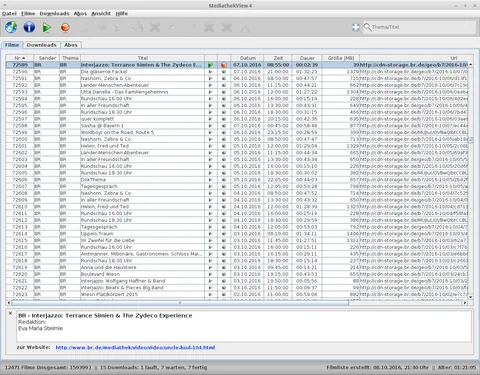Click the green play button in the toolbar
Screen dimensions: 480x375
(47, 27)
